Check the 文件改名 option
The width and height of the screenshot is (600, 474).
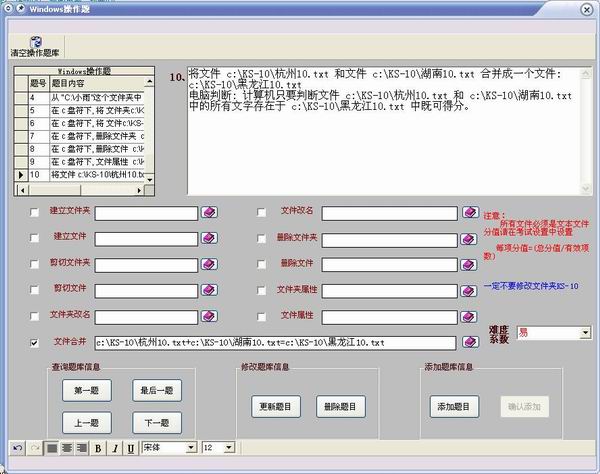(x=262, y=212)
